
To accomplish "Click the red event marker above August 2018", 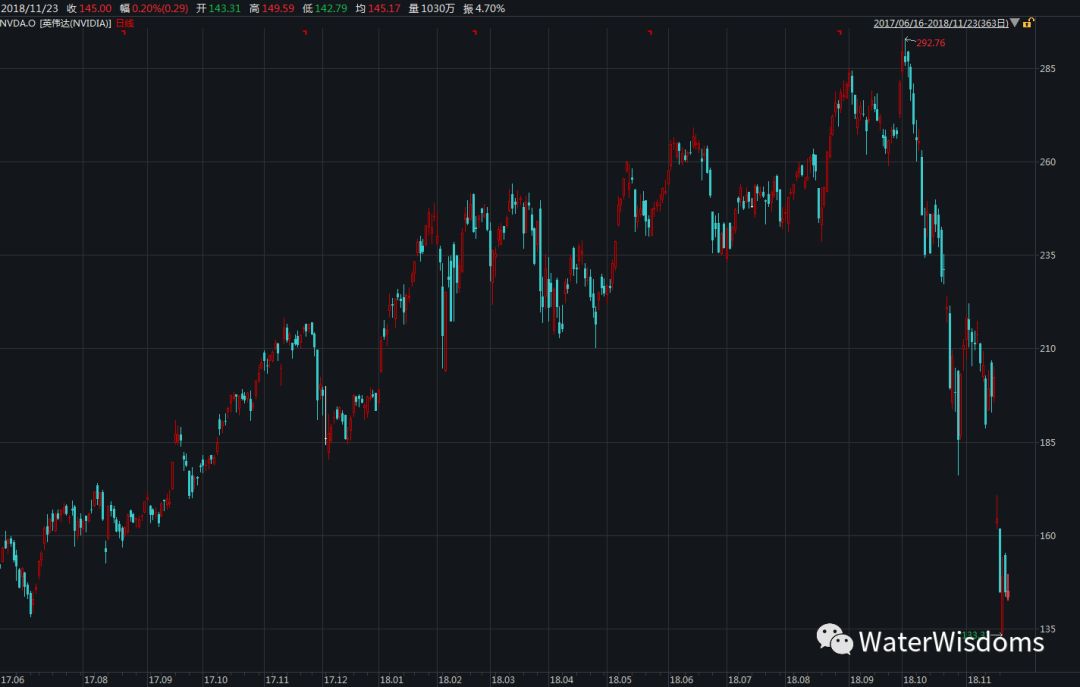I will (839, 32).
